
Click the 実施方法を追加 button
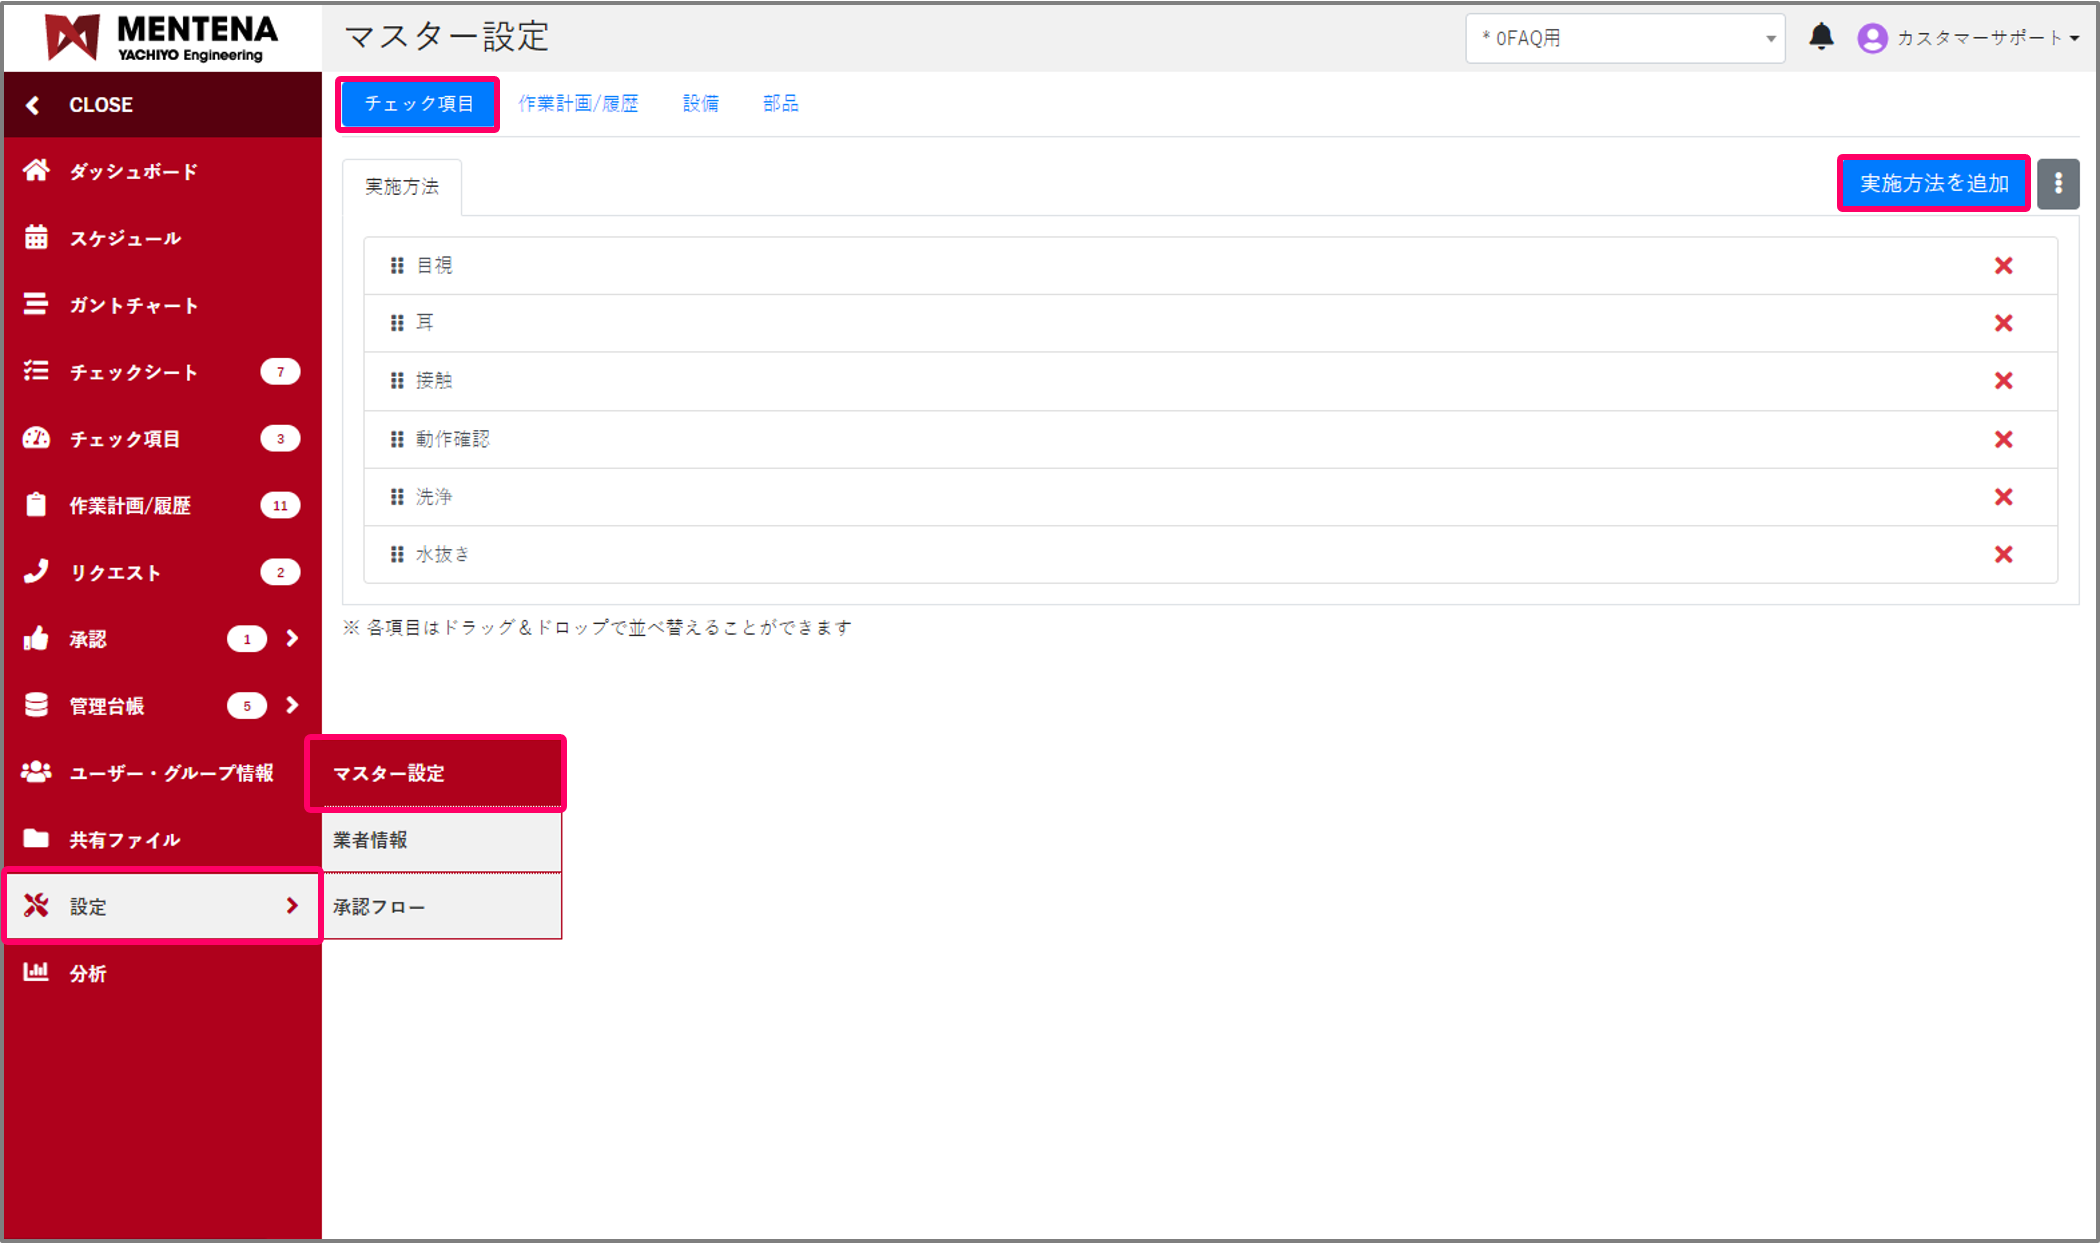tap(1933, 184)
